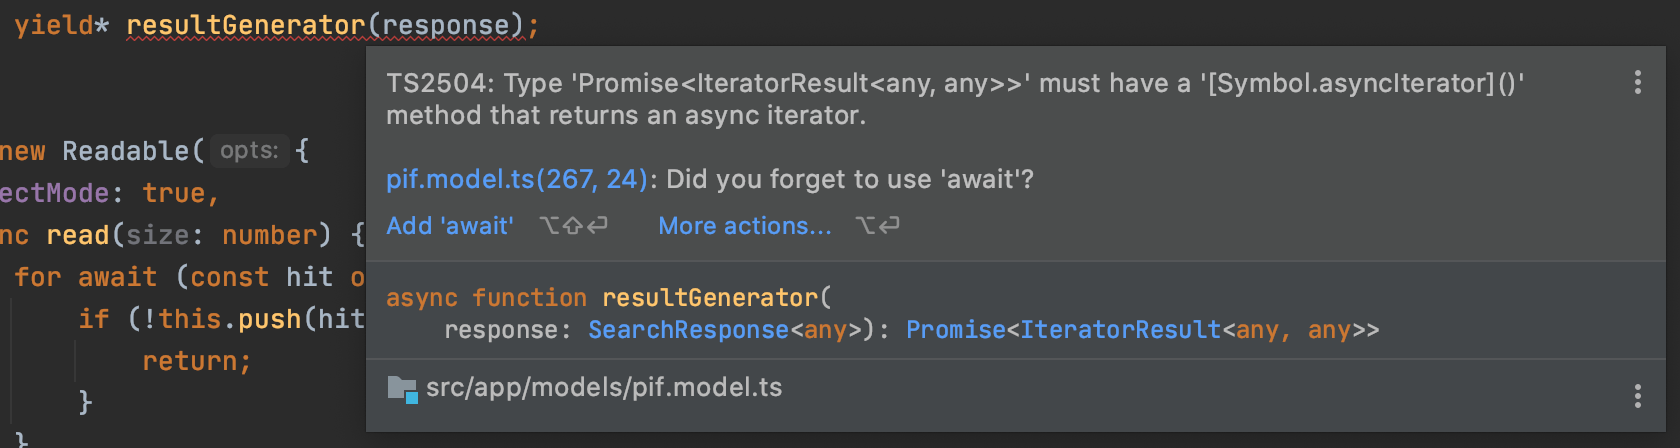The image size is (1680, 448).
Task: Click the underlined resultGenerator call in editor
Action: pos(246,25)
